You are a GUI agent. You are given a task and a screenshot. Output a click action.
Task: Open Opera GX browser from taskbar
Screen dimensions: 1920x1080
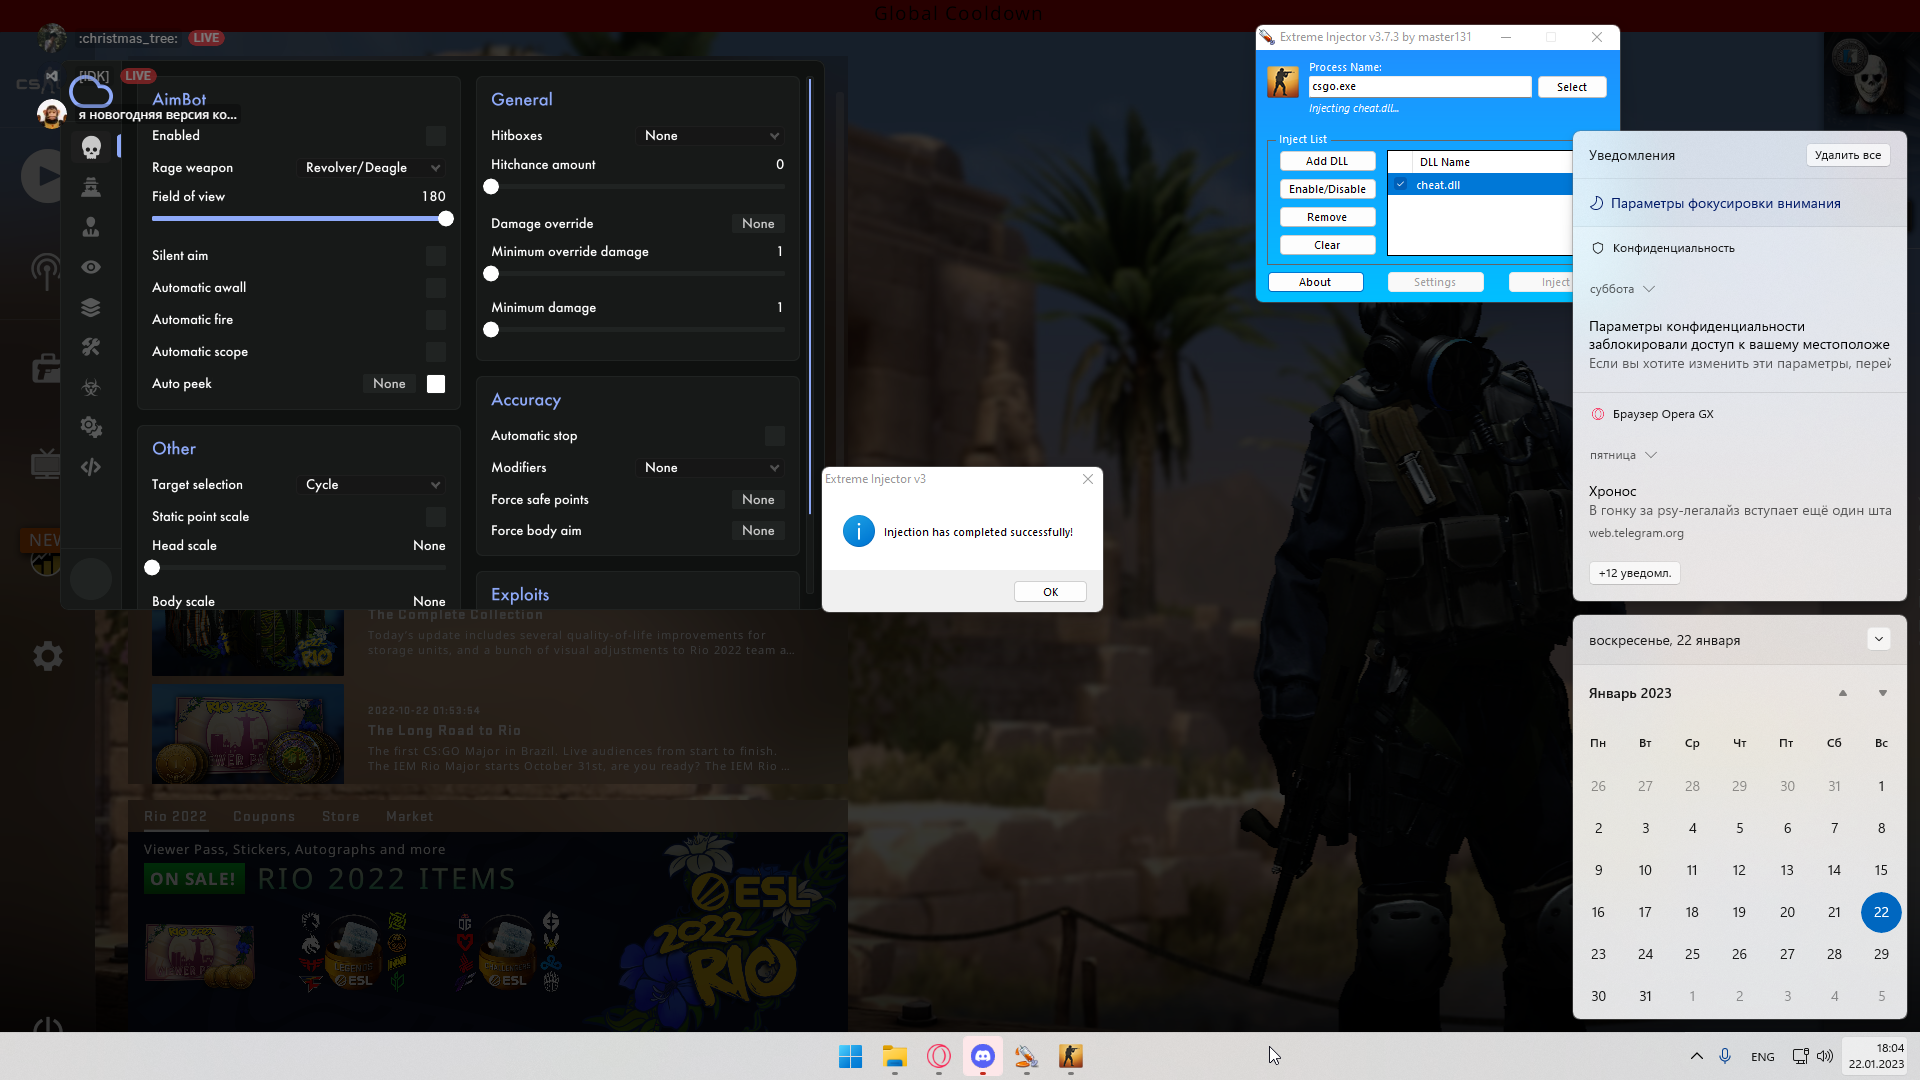(938, 1056)
